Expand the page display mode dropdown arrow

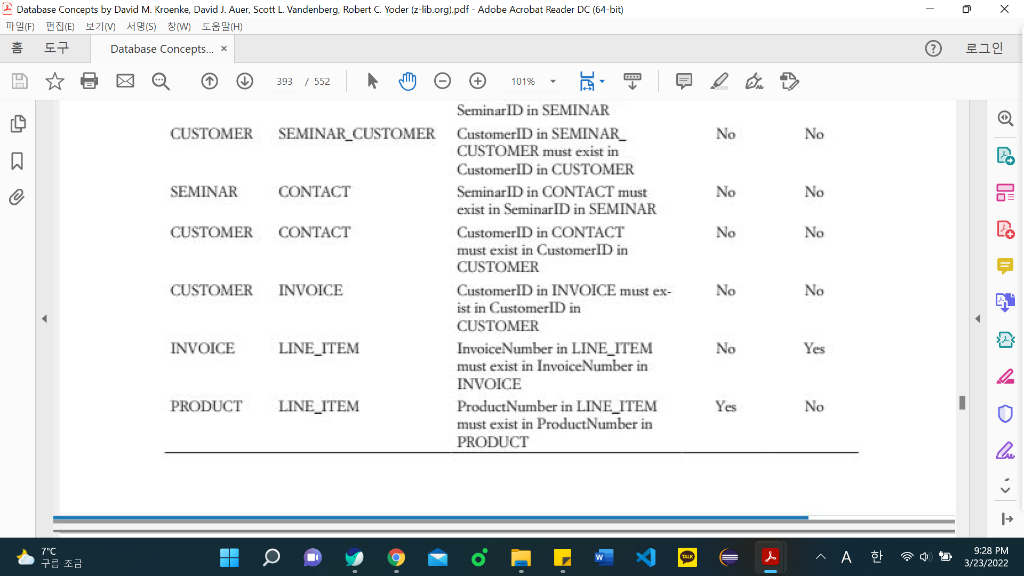click(601, 81)
